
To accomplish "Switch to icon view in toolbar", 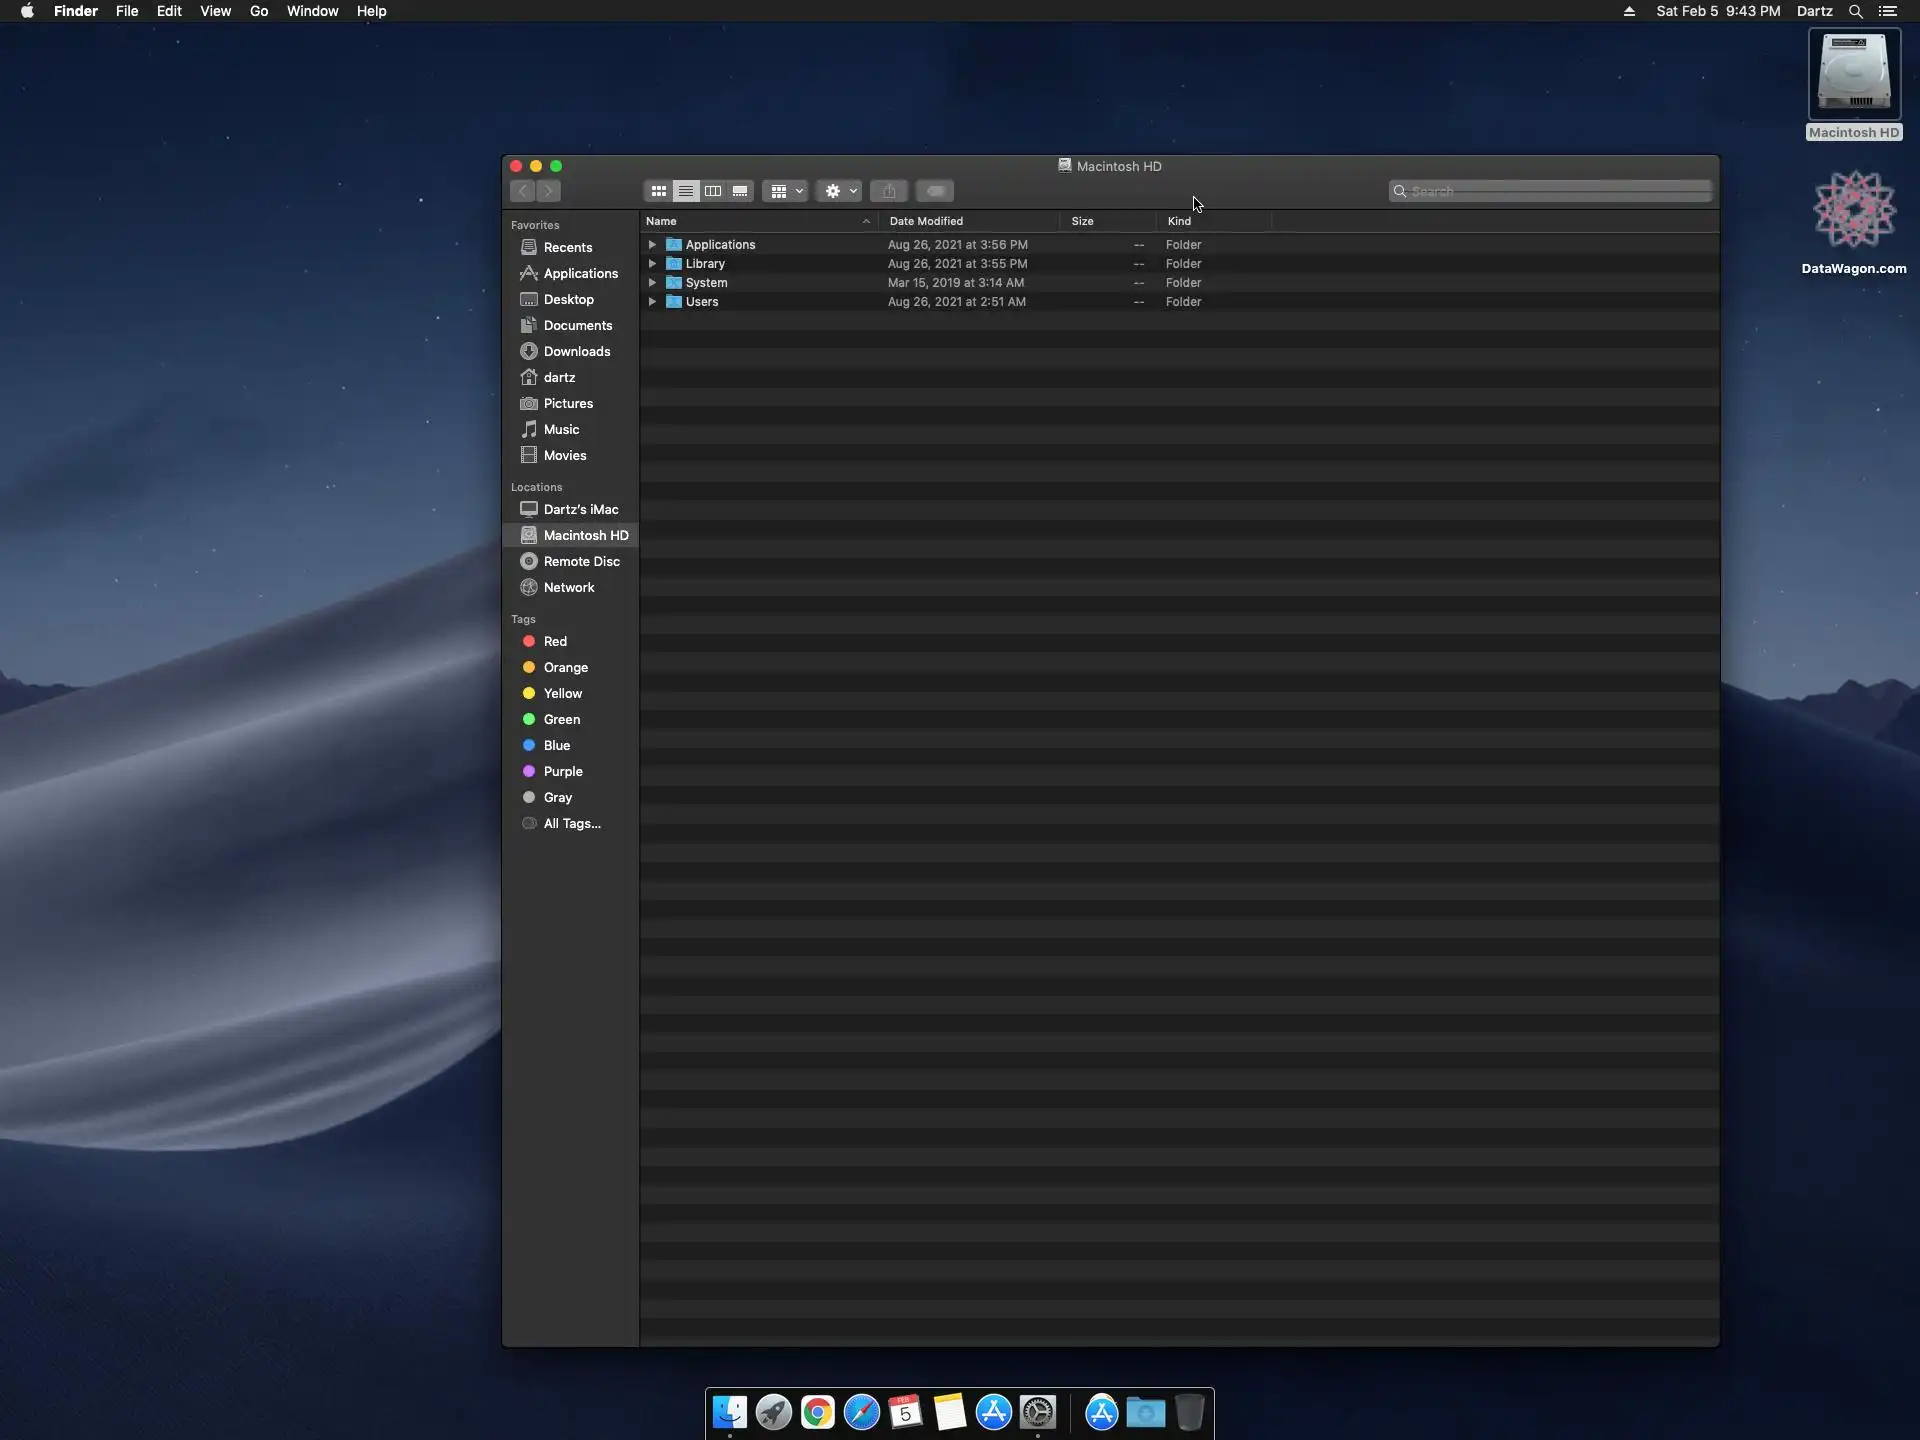I will [658, 191].
